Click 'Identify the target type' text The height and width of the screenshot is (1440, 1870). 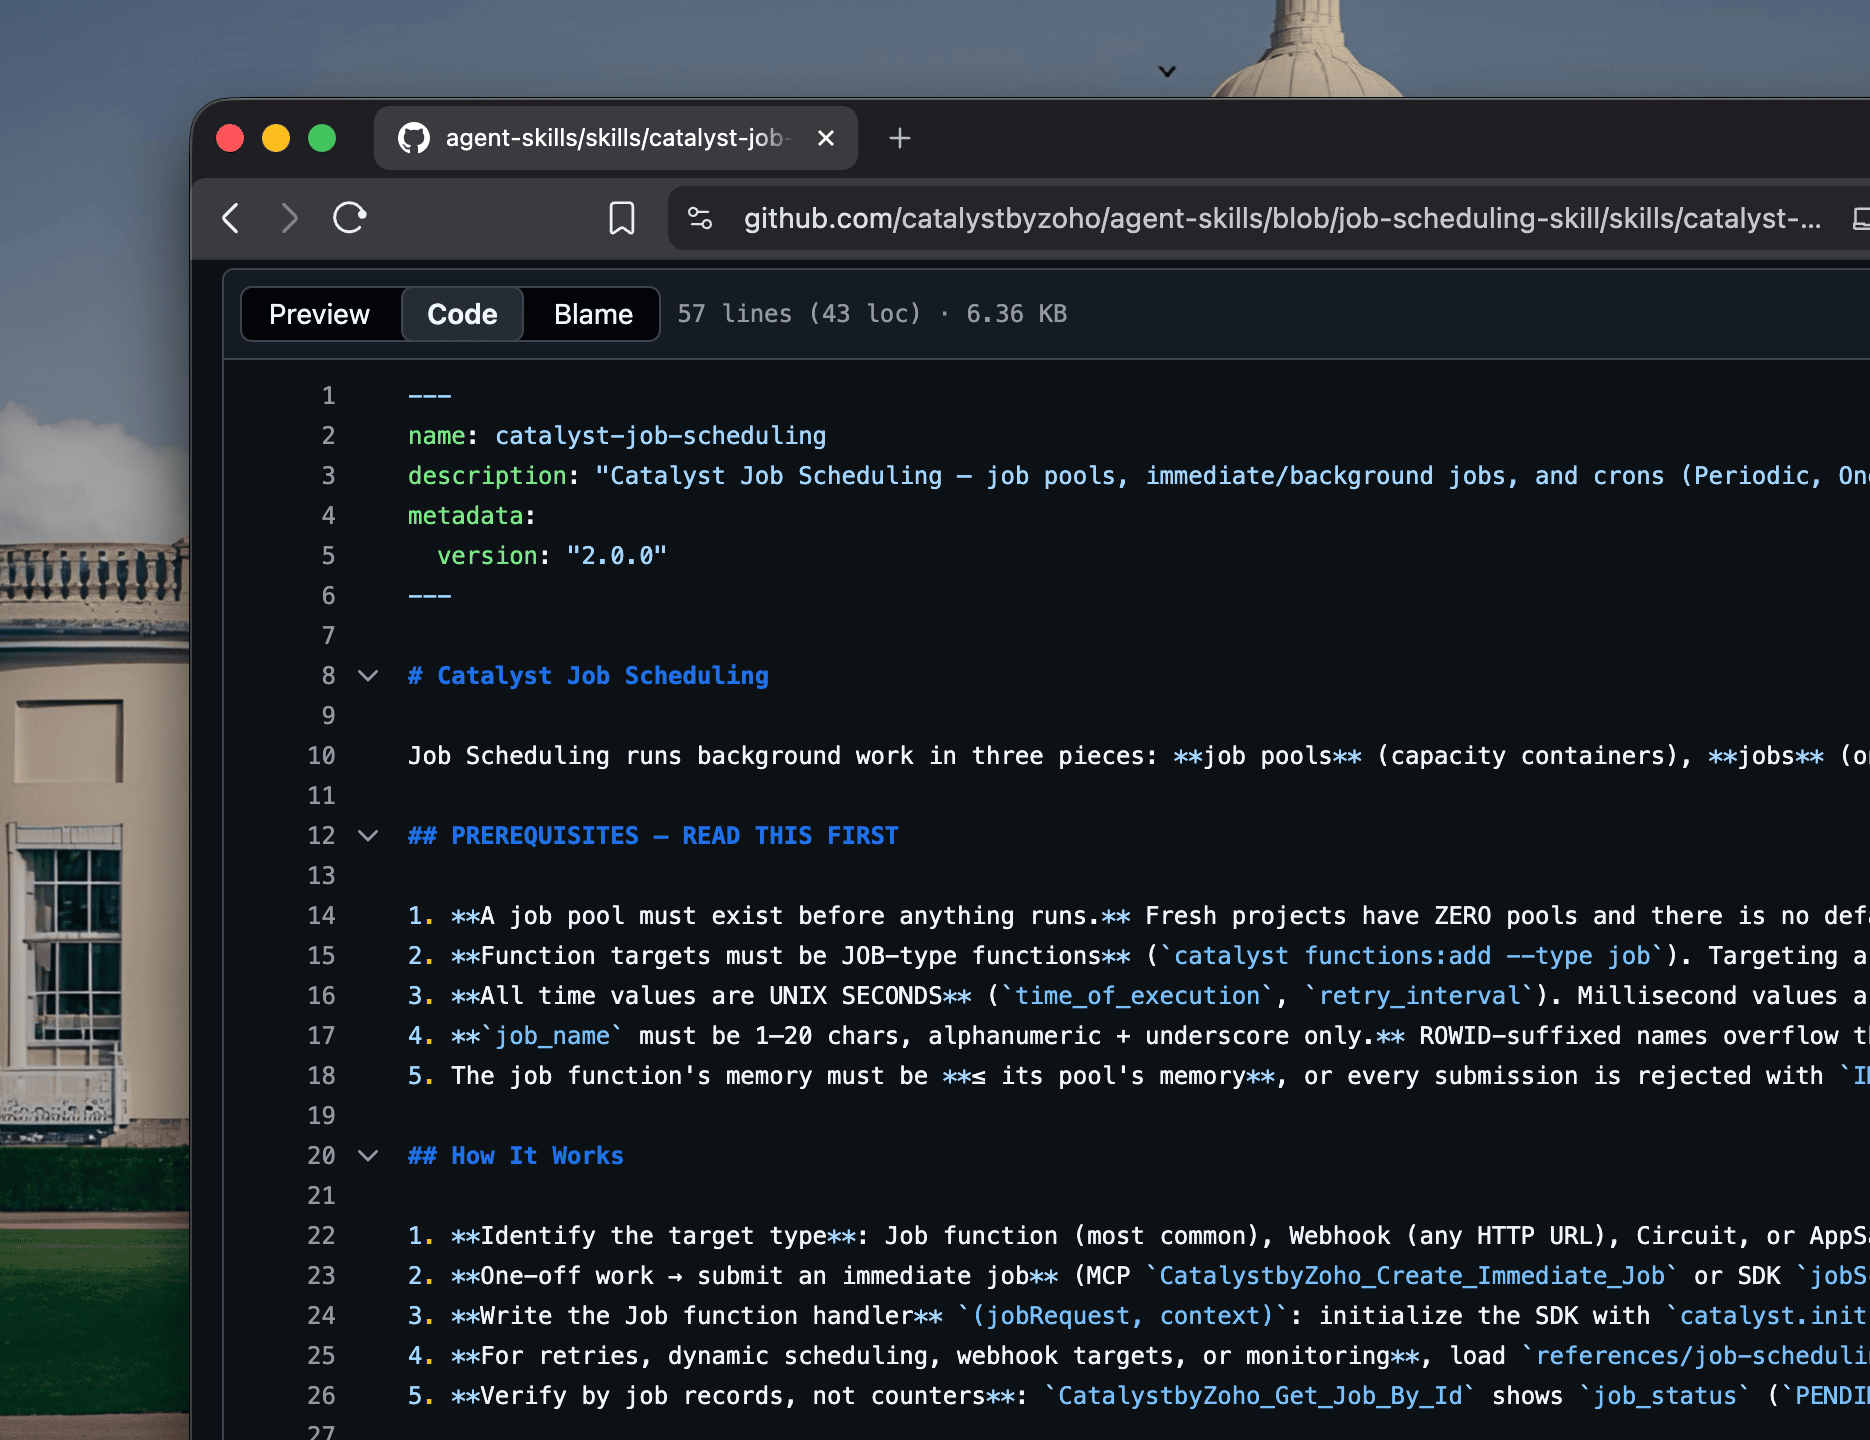click(x=654, y=1236)
